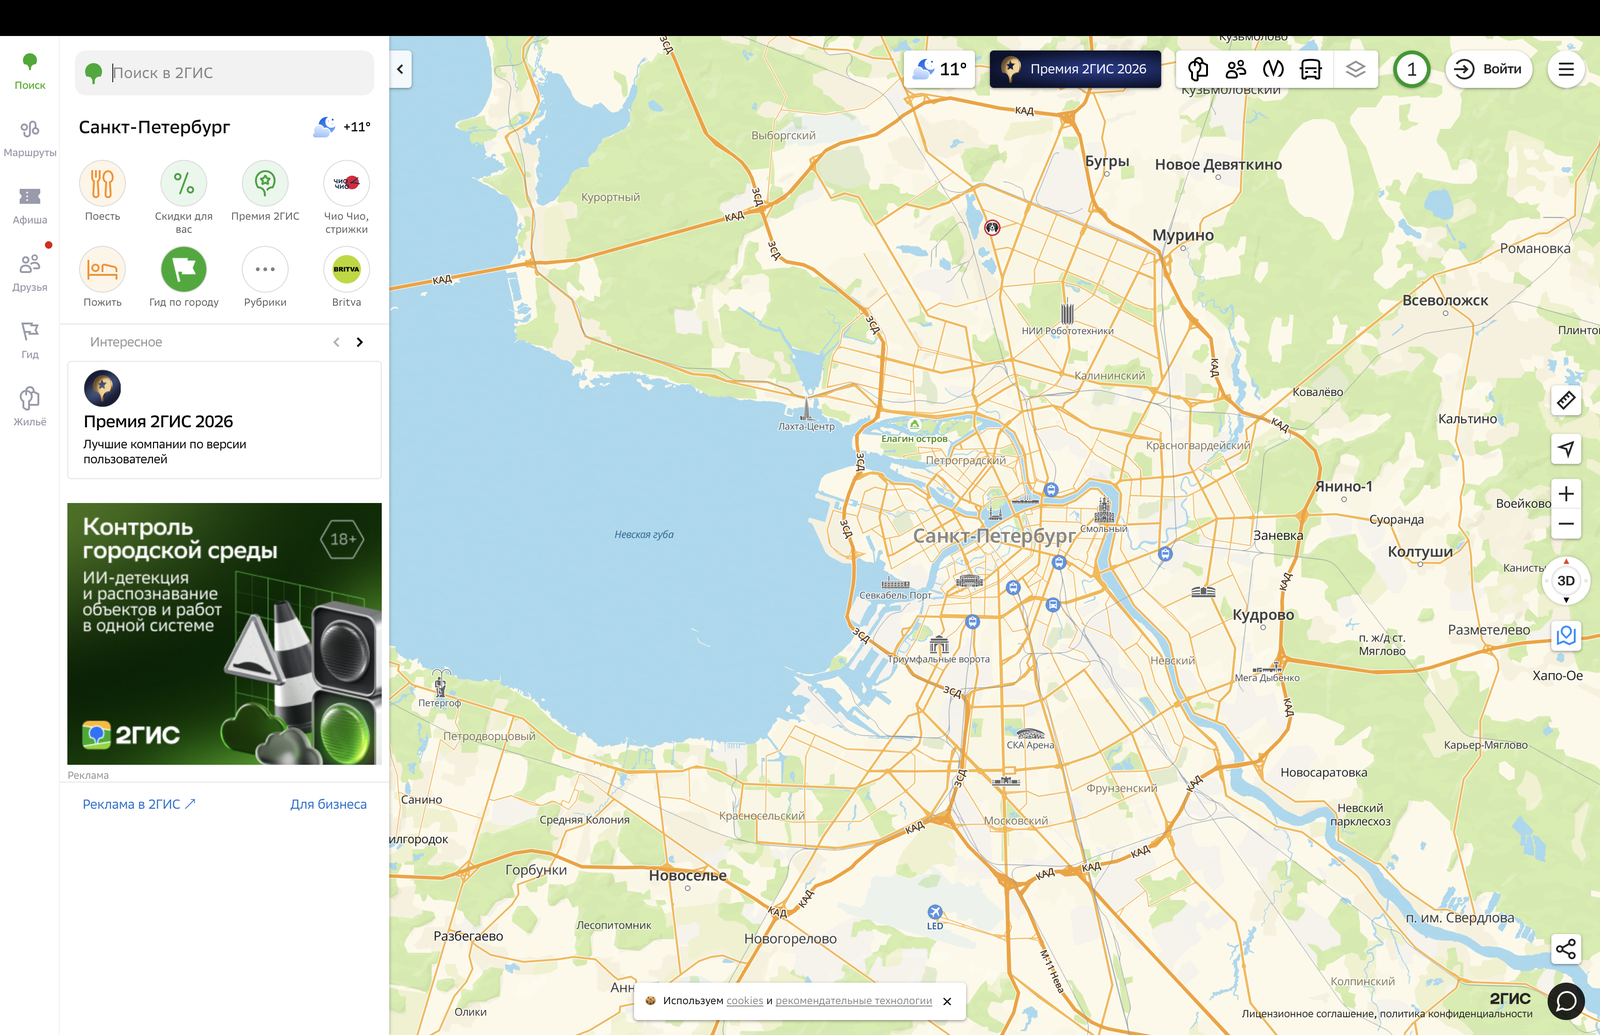Click the Кудрово label on the map
Viewport: 1600px width, 1035px height.
[1263, 615]
